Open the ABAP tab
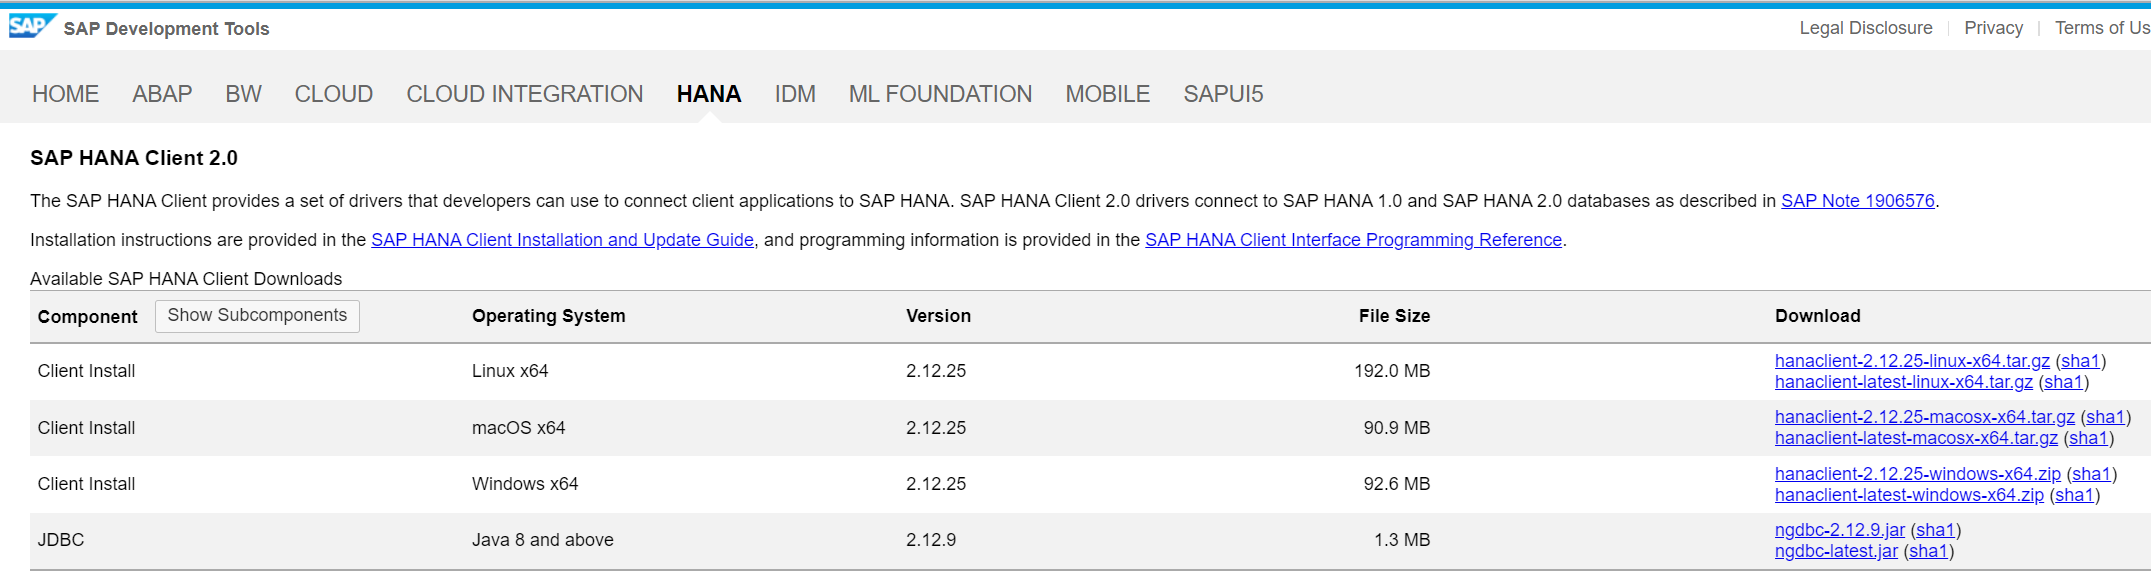Screen dimensions: 2151x579 (x=162, y=94)
